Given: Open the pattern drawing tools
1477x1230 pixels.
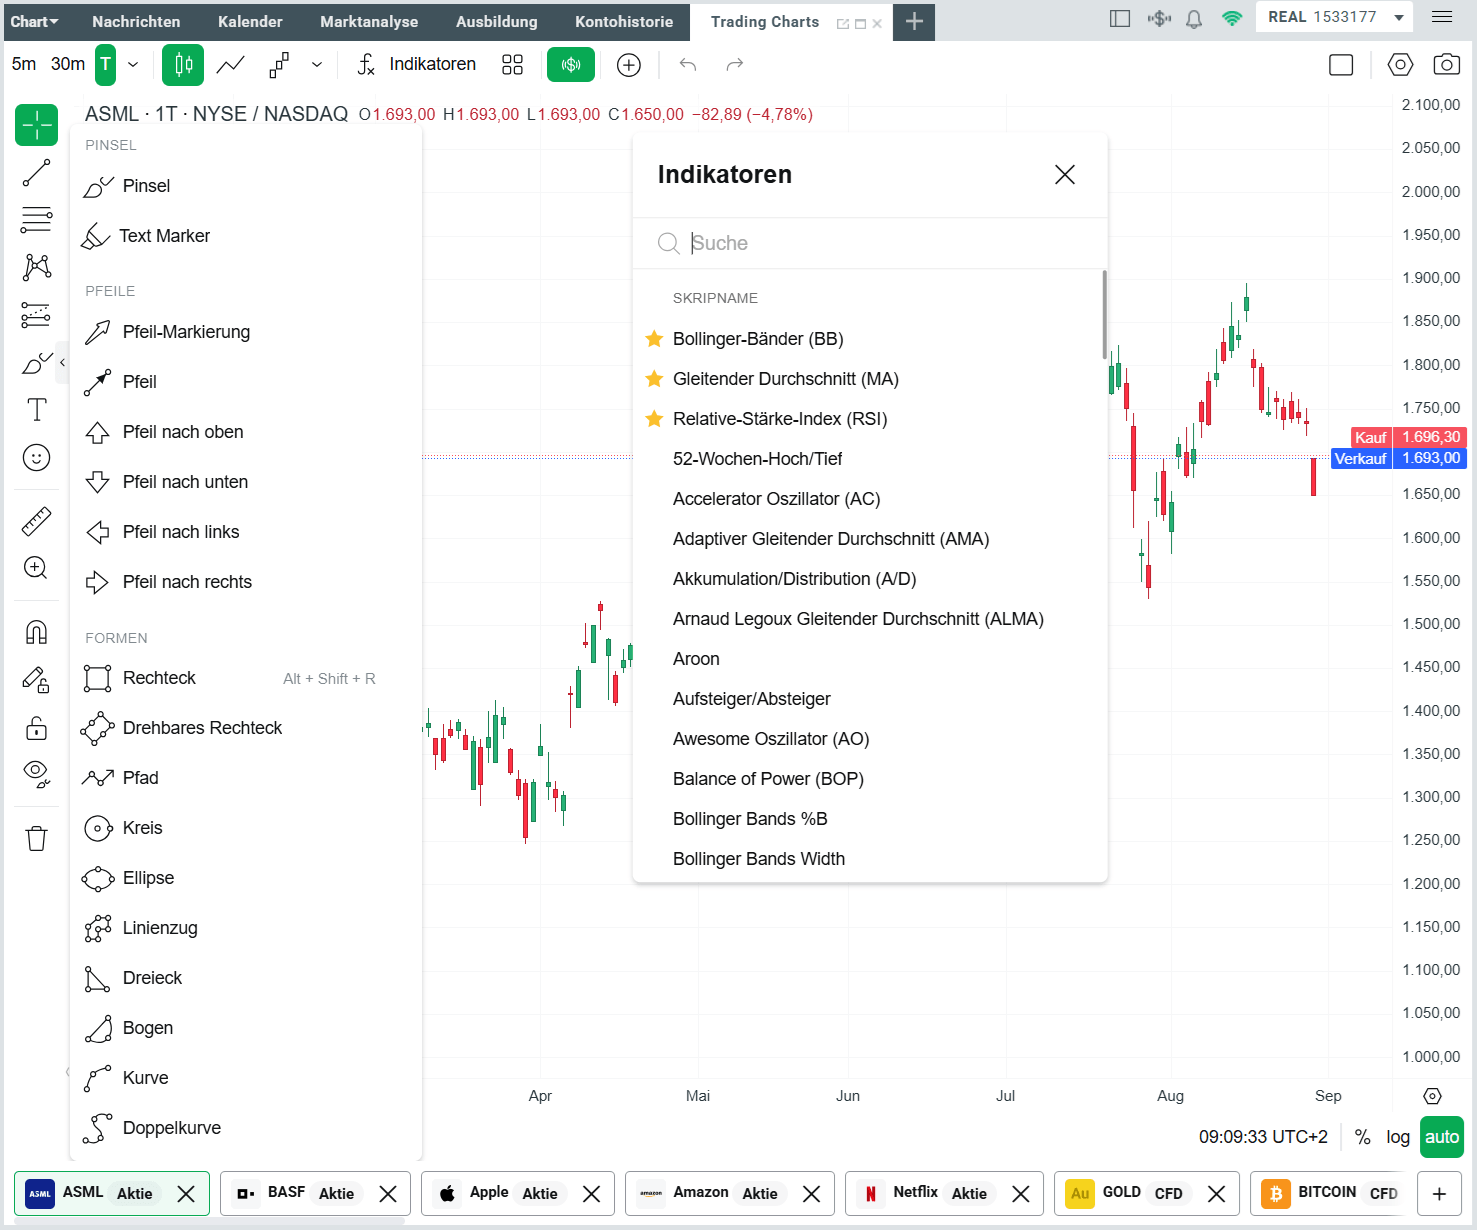Looking at the screenshot, I should (37, 266).
